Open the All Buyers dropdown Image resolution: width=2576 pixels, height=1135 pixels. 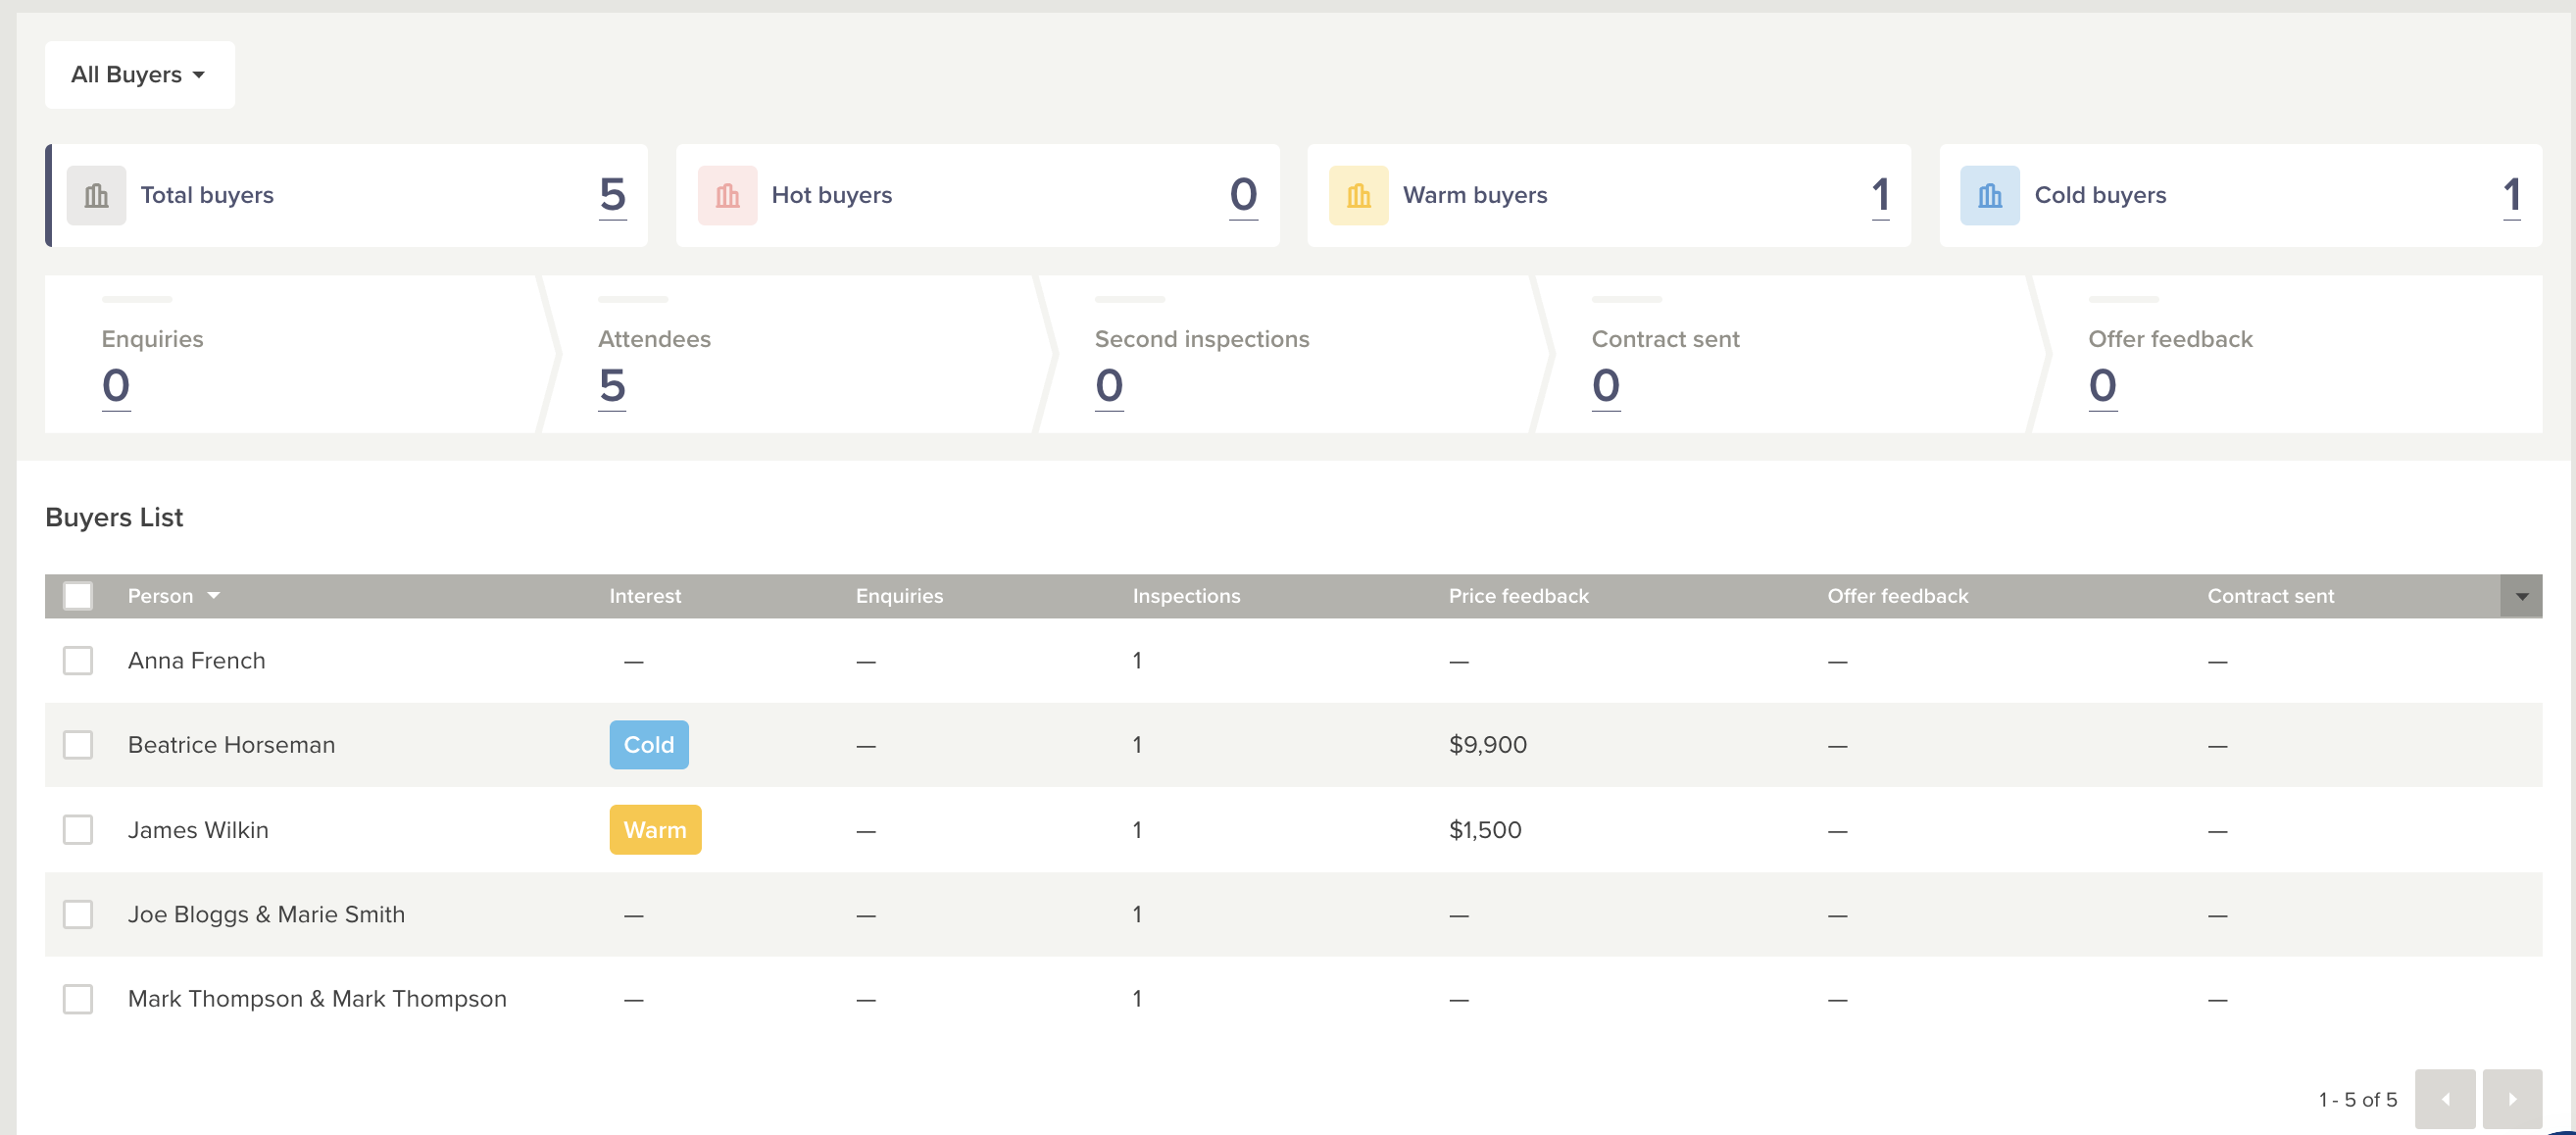(x=139, y=75)
